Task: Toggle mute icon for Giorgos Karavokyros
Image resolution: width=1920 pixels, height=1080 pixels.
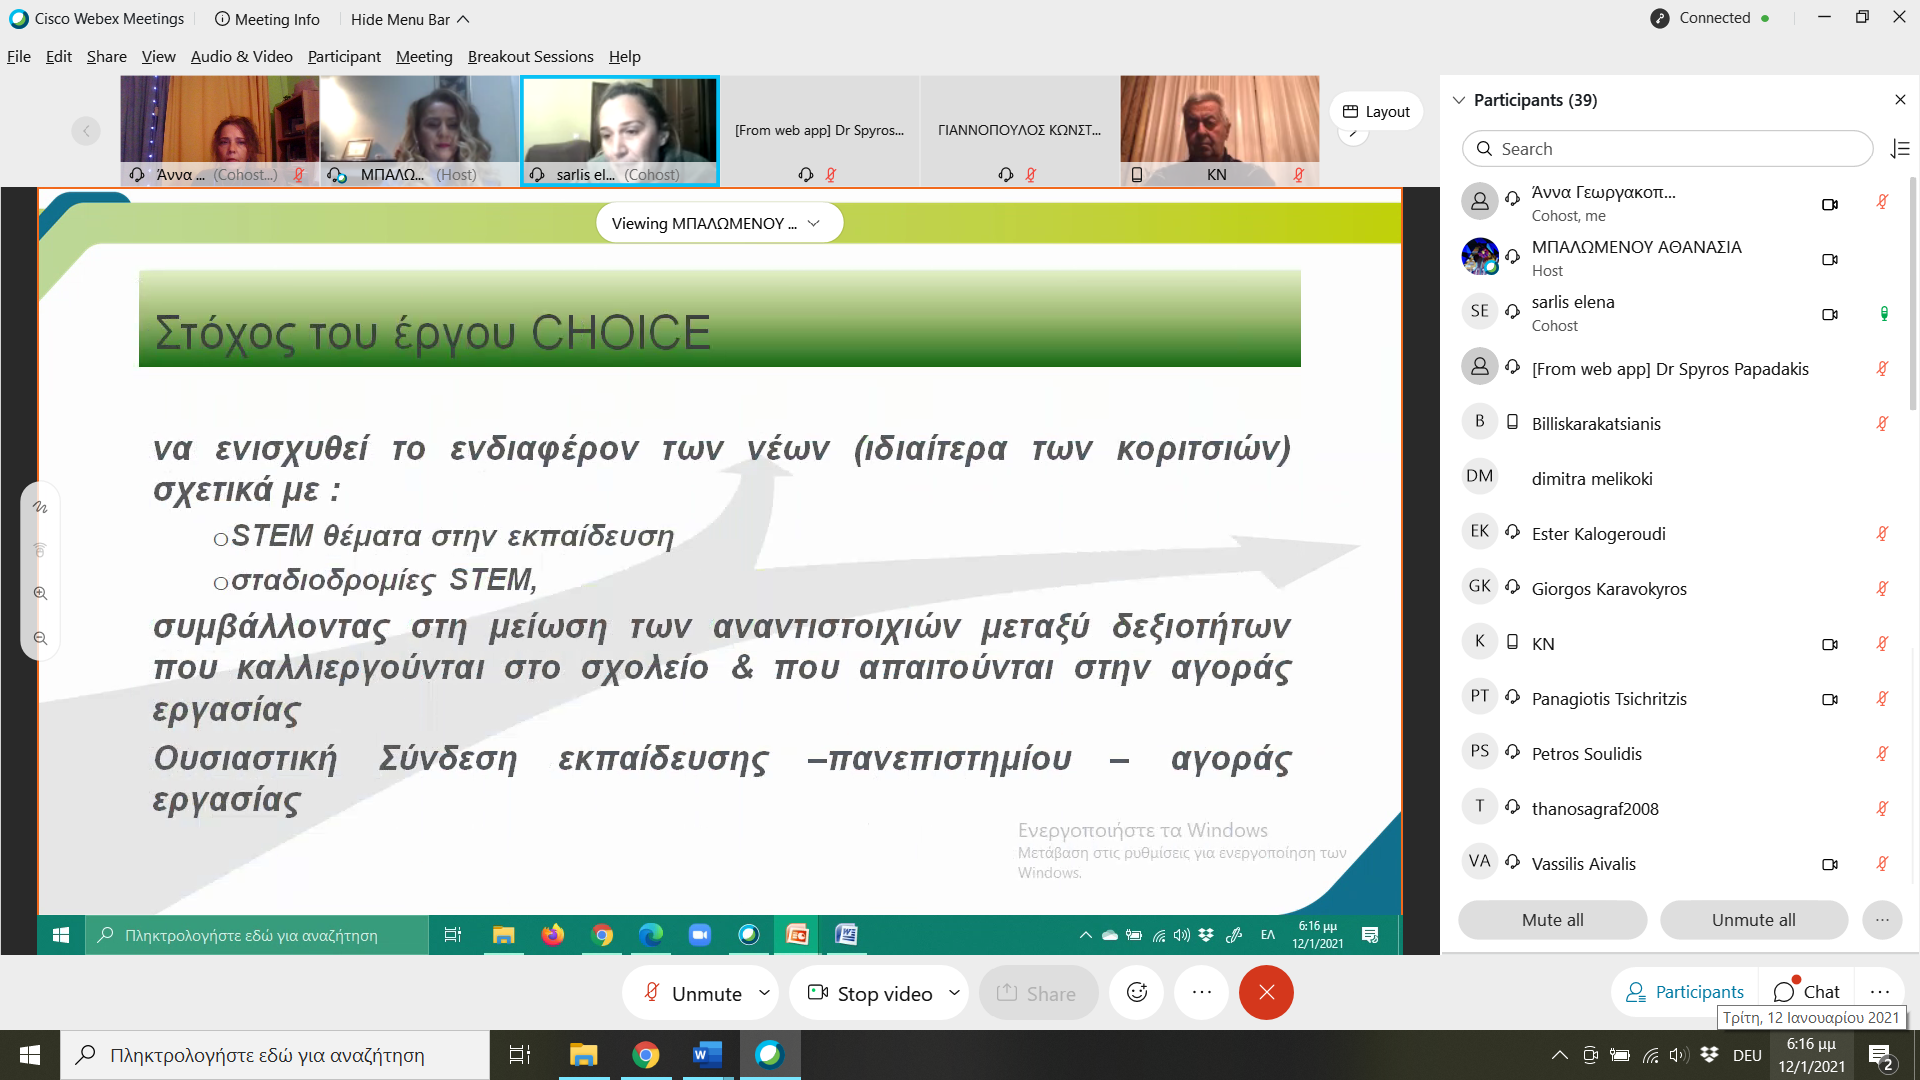Action: [1882, 588]
